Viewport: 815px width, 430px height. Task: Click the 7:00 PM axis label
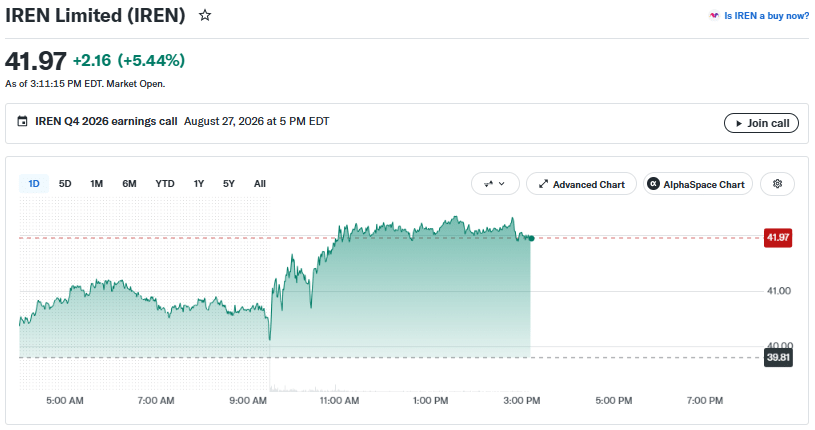(x=705, y=400)
